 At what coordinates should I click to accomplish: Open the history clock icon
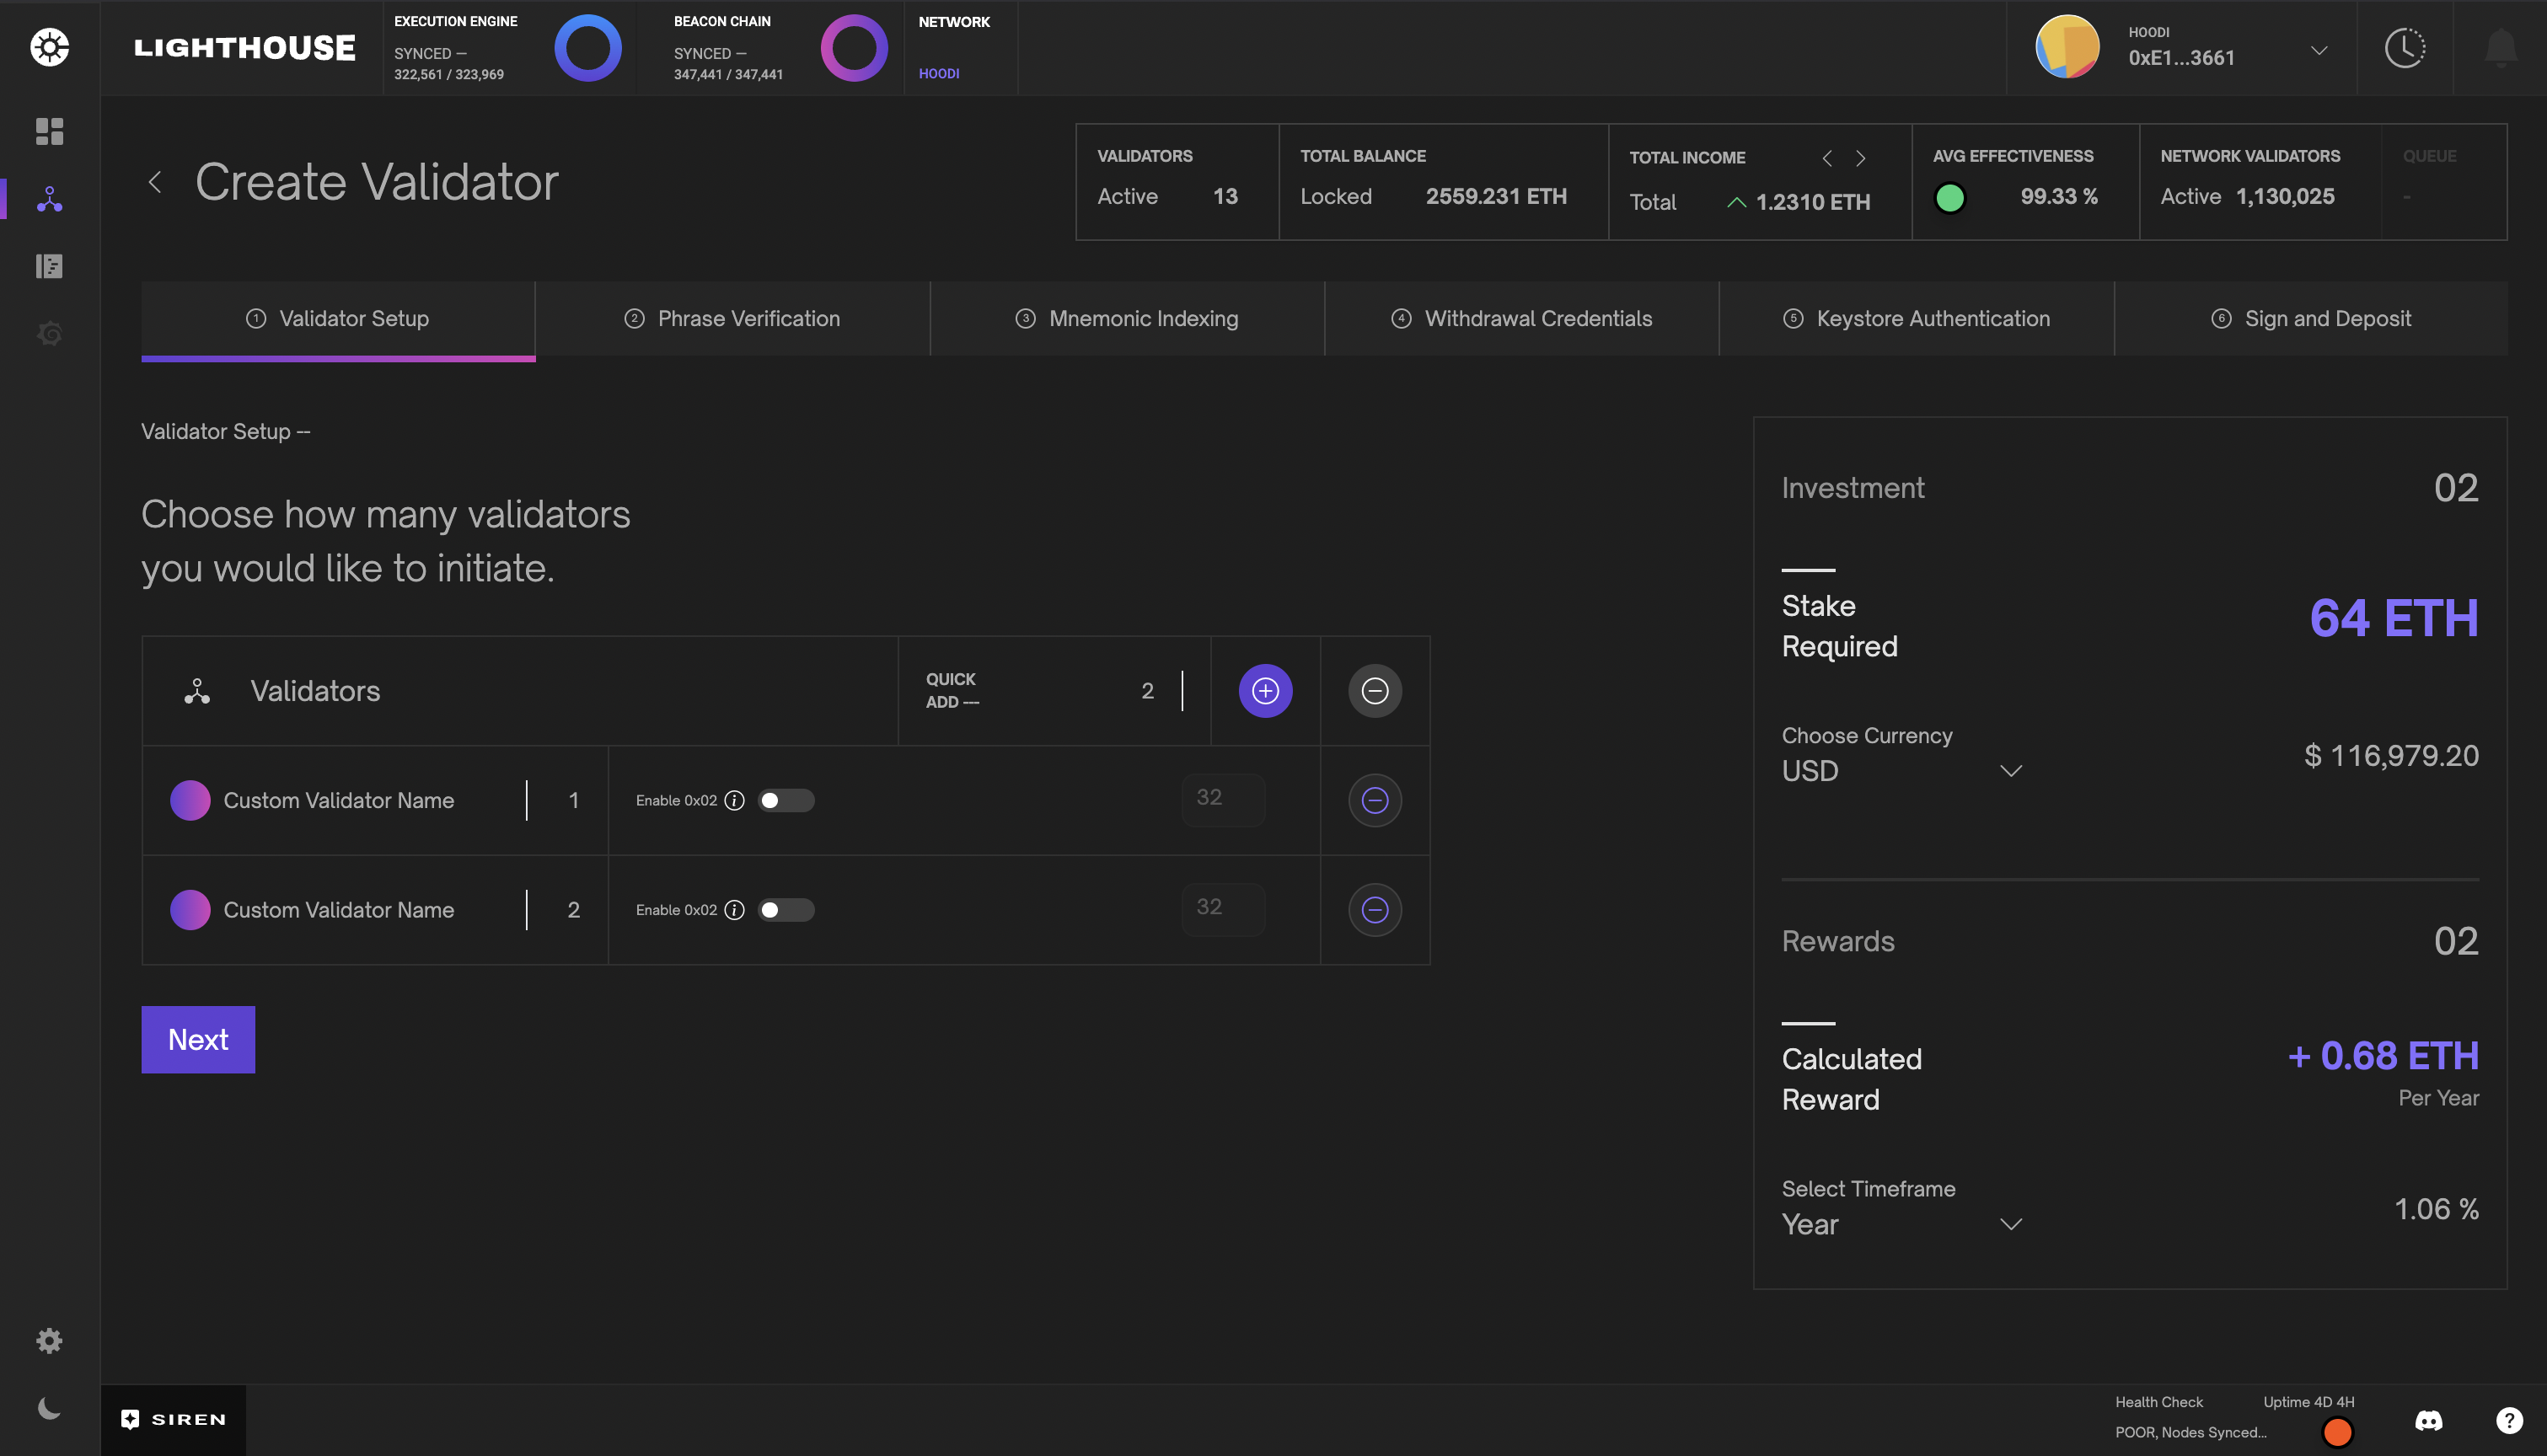(2405, 48)
